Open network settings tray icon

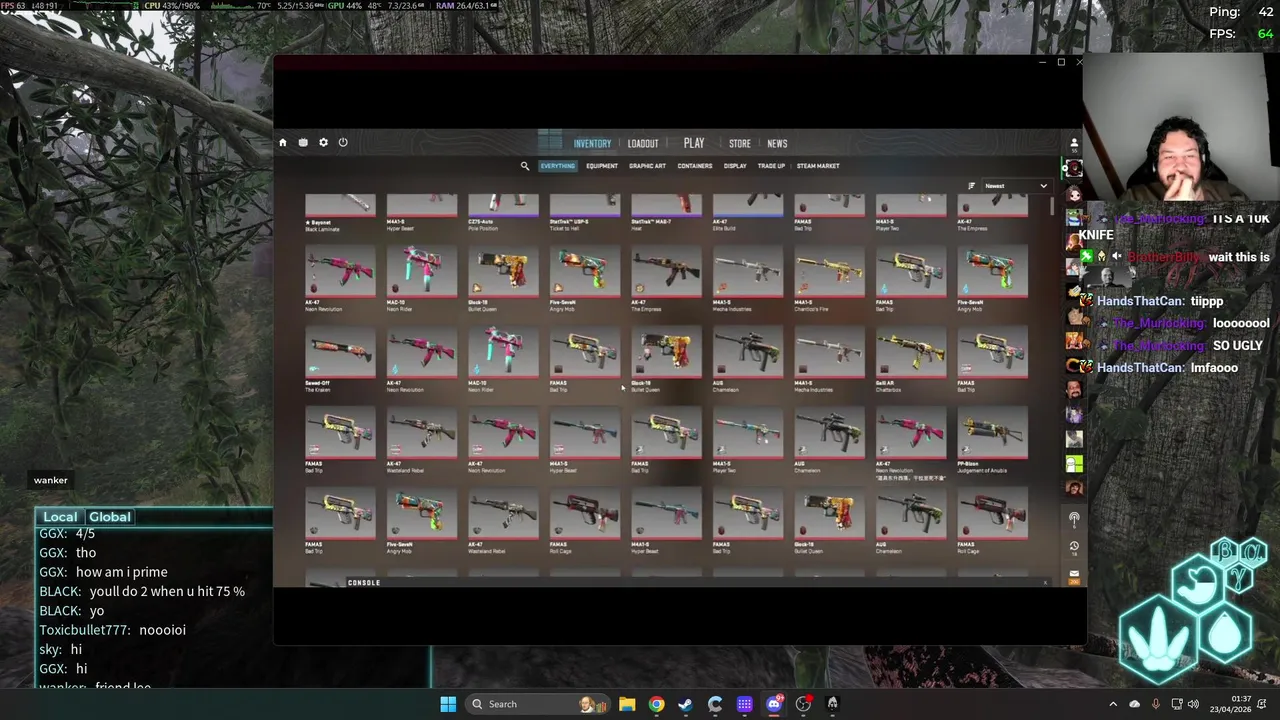point(1177,704)
